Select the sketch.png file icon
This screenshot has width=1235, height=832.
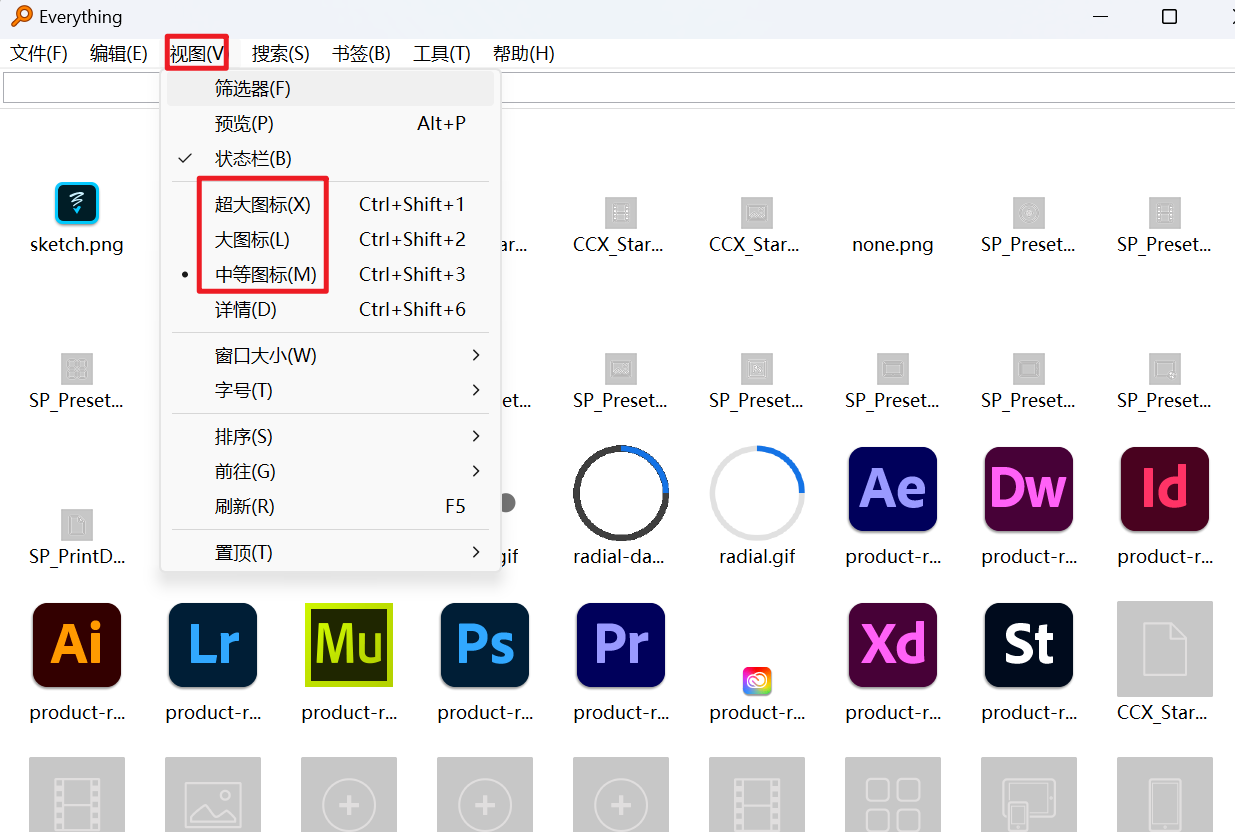point(77,204)
